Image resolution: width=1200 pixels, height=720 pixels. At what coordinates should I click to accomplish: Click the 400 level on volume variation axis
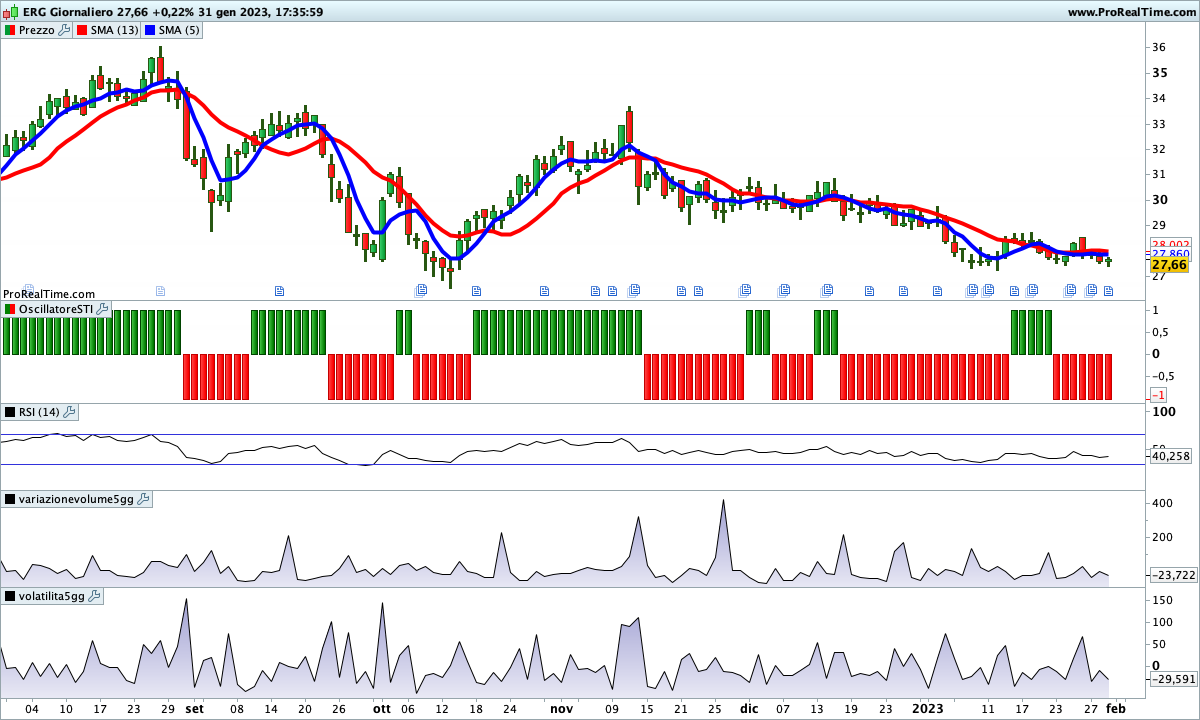[1162, 503]
